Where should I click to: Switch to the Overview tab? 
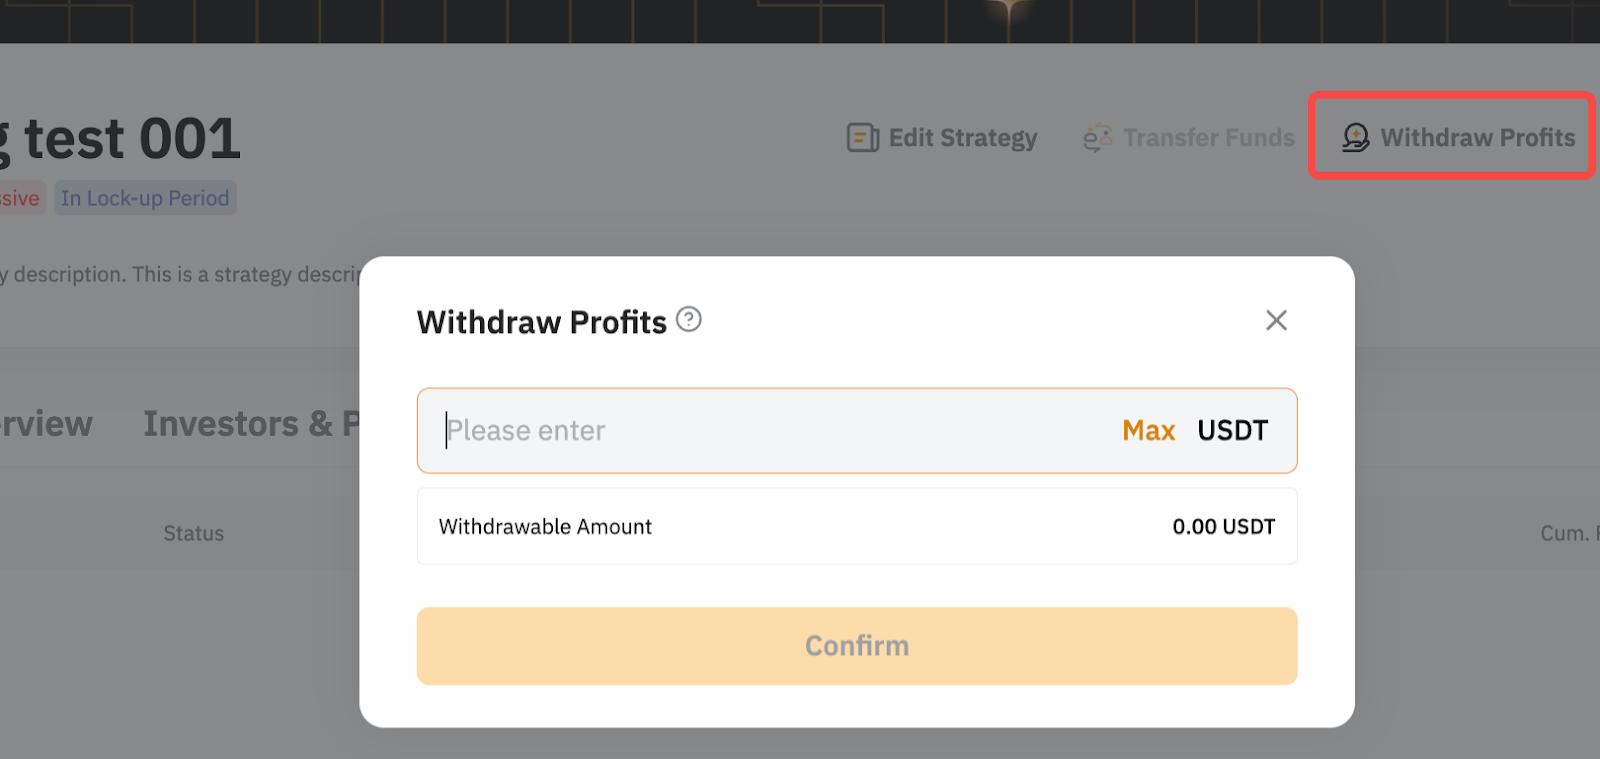click(45, 424)
